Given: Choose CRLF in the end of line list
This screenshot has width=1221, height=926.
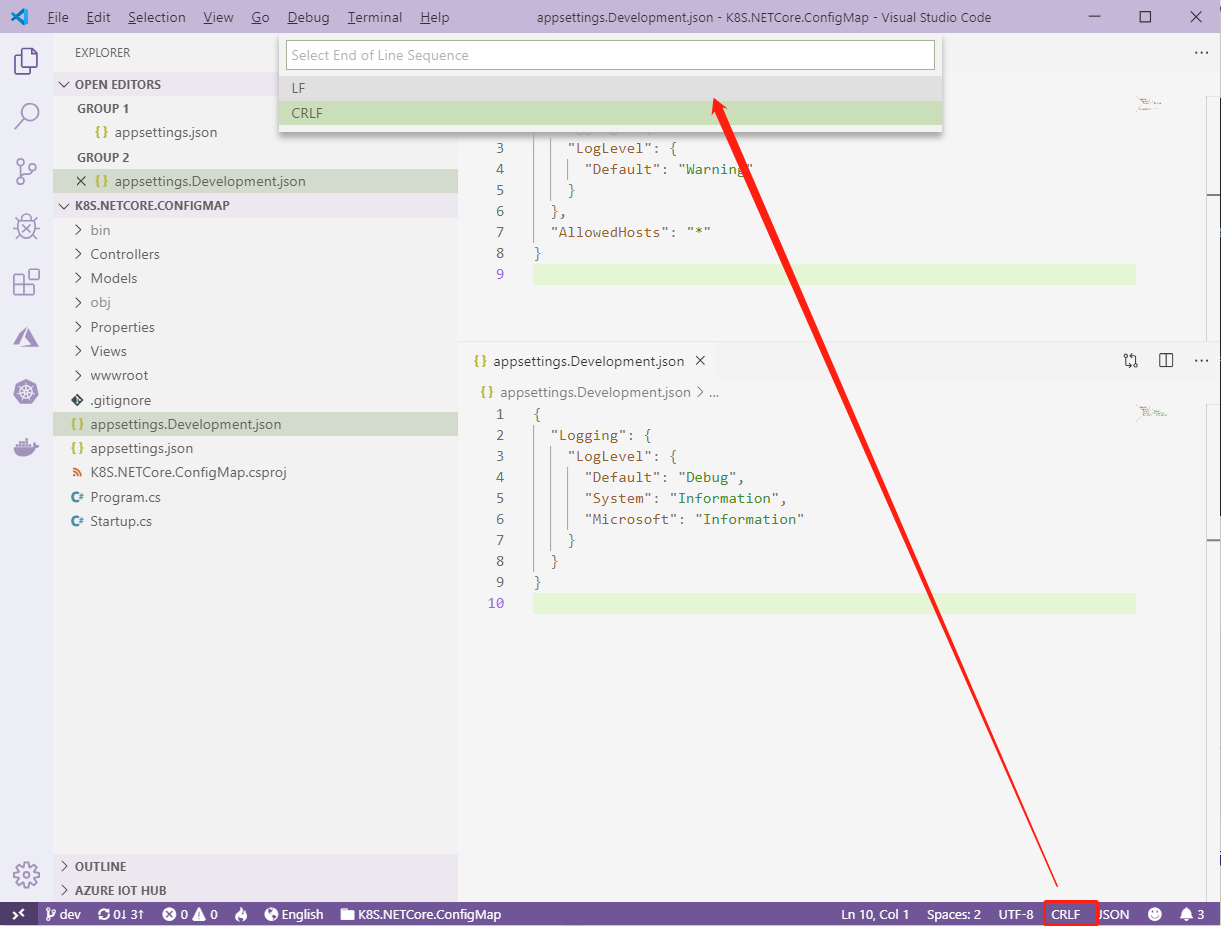Looking at the screenshot, I should [610, 113].
